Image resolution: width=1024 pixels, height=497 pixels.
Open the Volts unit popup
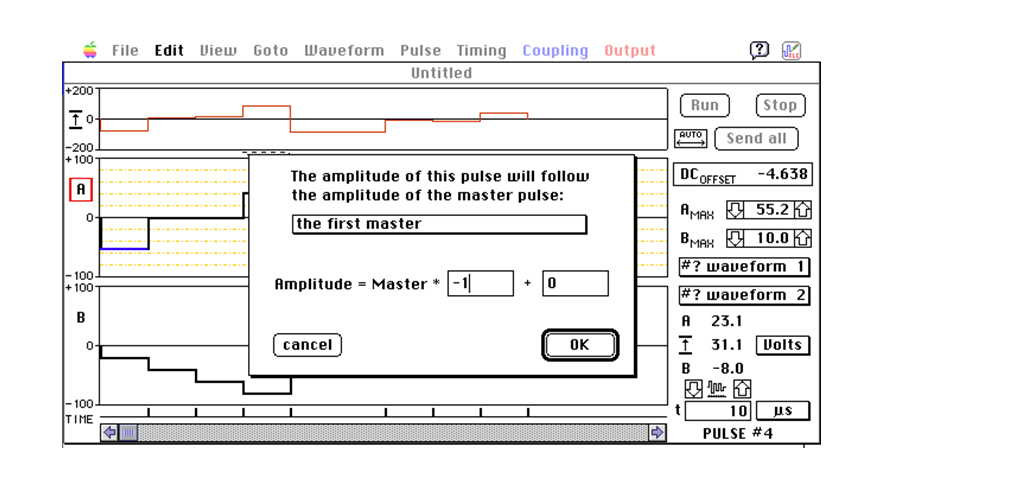tap(782, 345)
